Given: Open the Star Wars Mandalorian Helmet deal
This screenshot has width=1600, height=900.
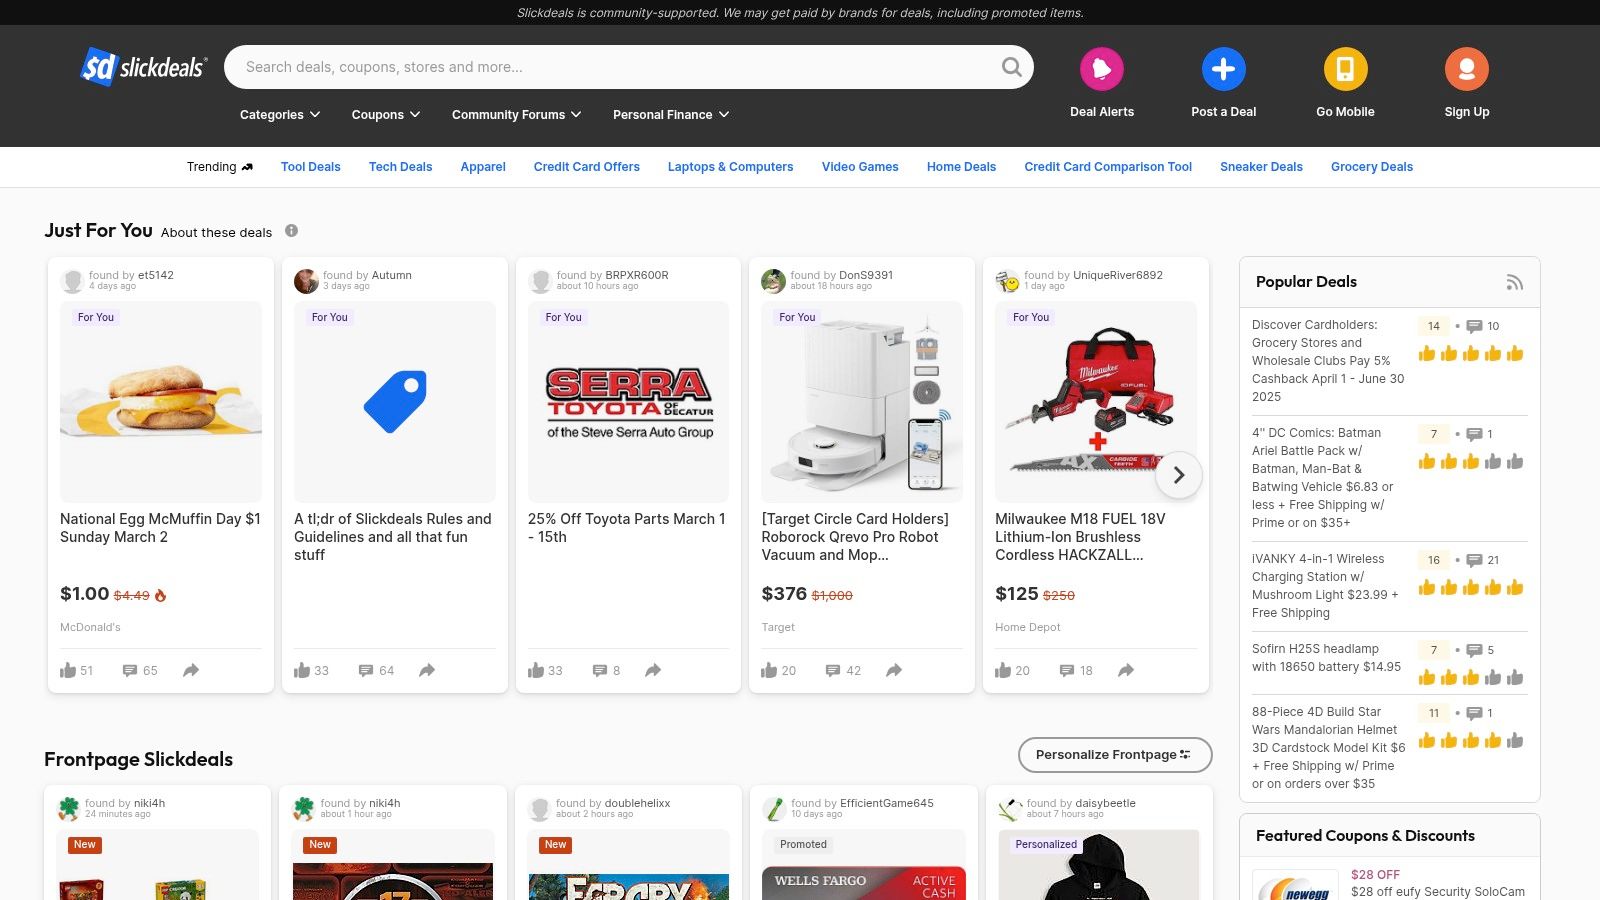Looking at the screenshot, I should (x=1328, y=748).
